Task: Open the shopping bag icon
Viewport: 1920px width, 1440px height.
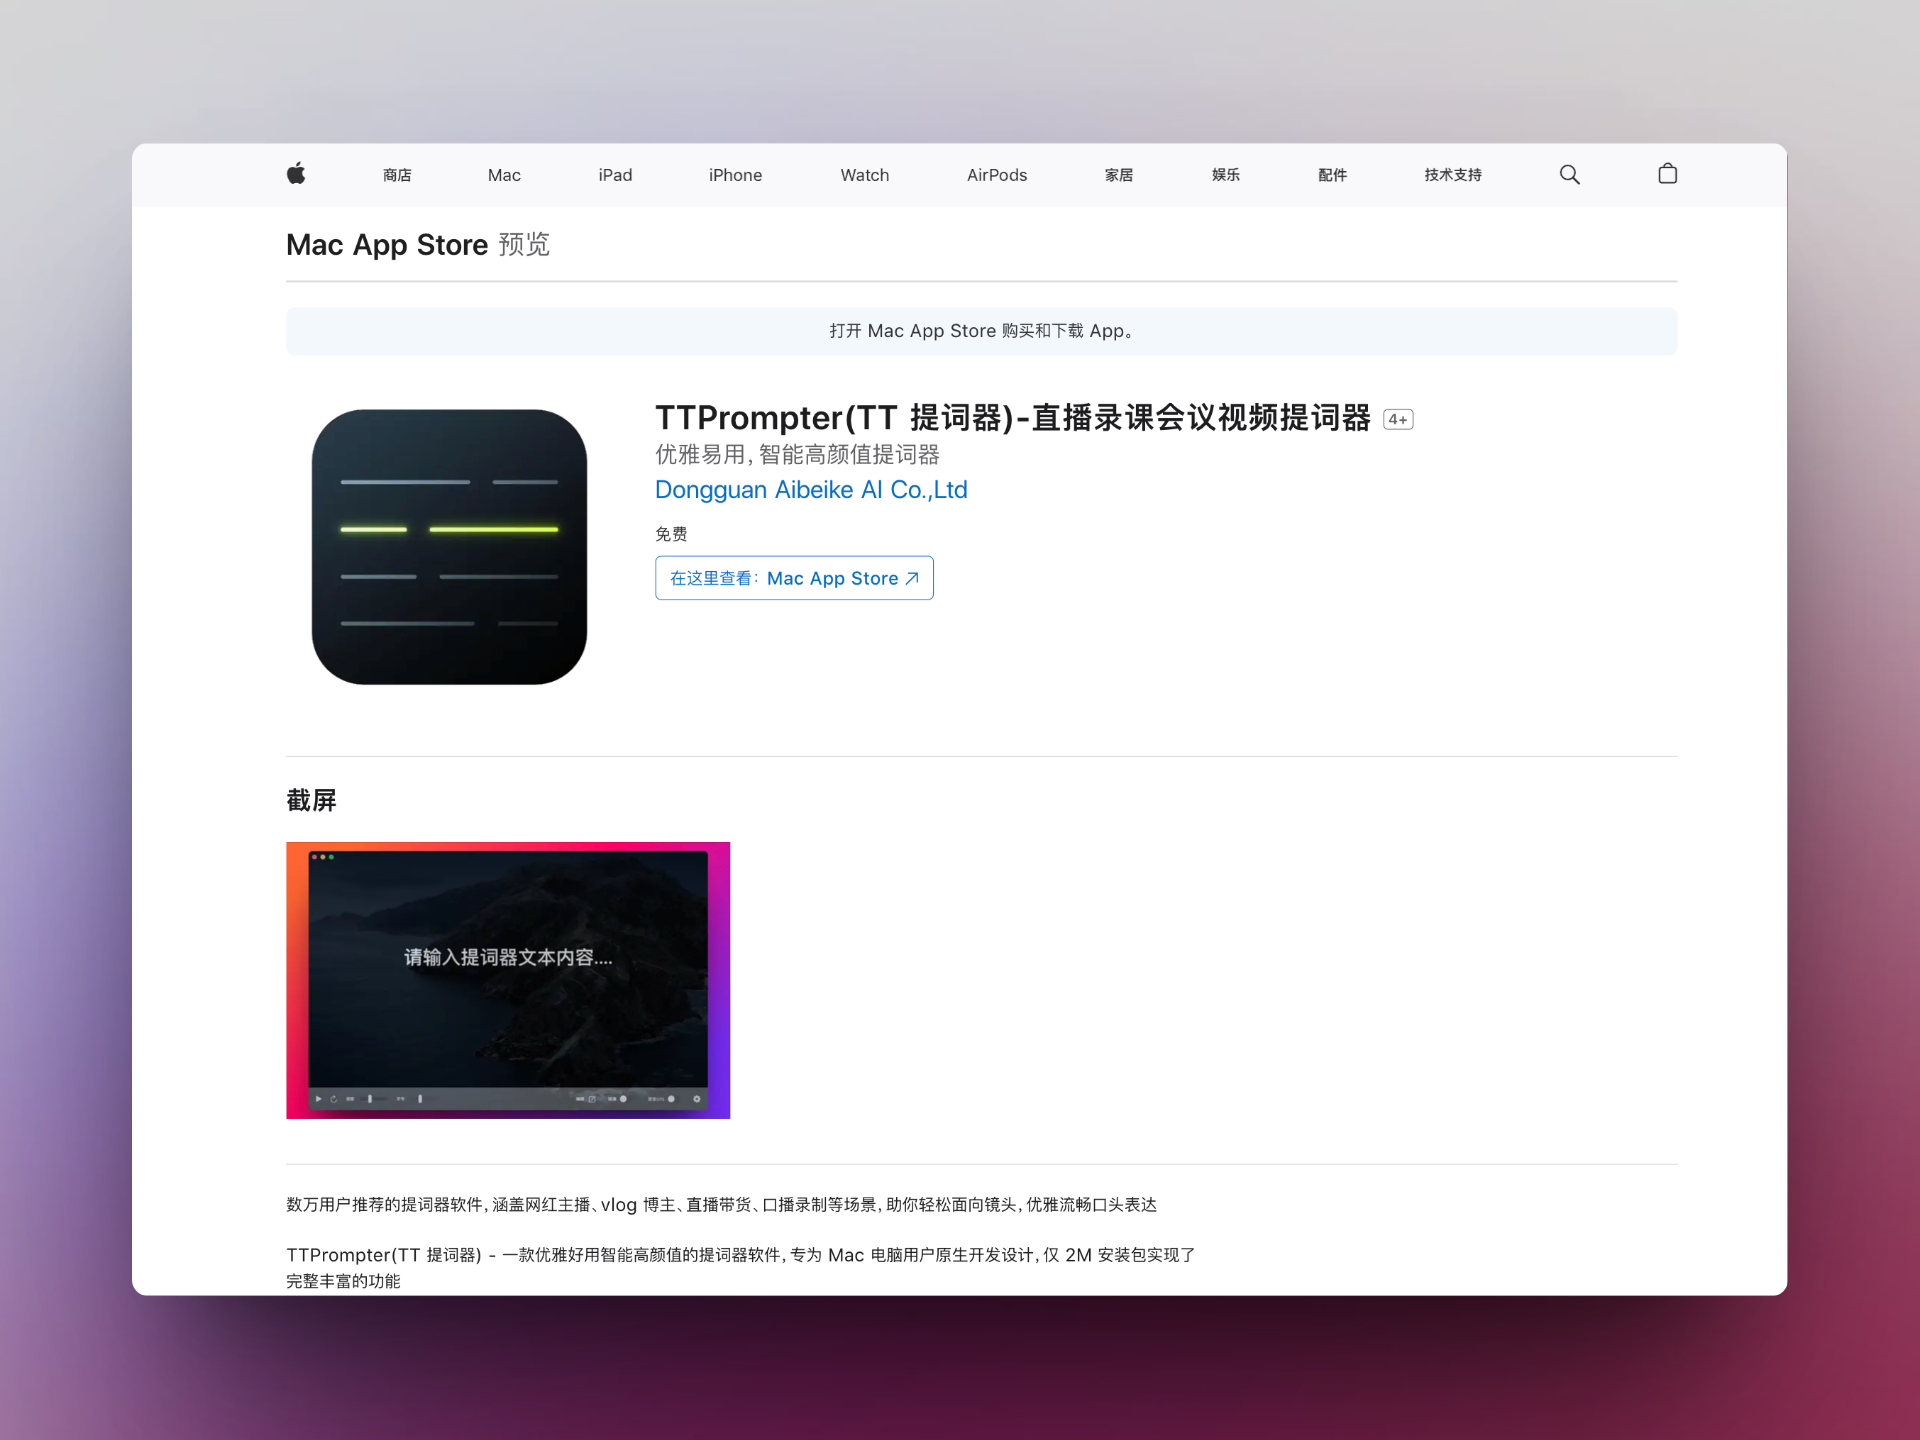Action: pyautogui.click(x=1667, y=174)
